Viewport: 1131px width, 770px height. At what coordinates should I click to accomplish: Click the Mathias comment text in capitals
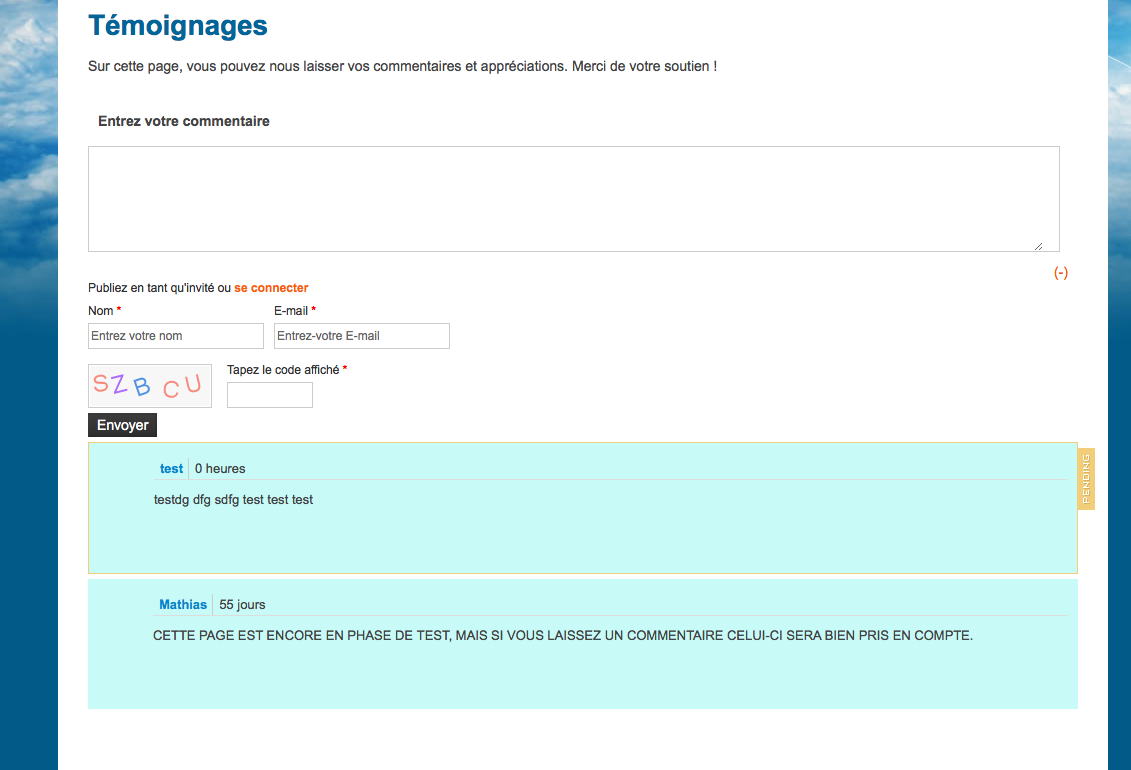[x=563, y=635]
